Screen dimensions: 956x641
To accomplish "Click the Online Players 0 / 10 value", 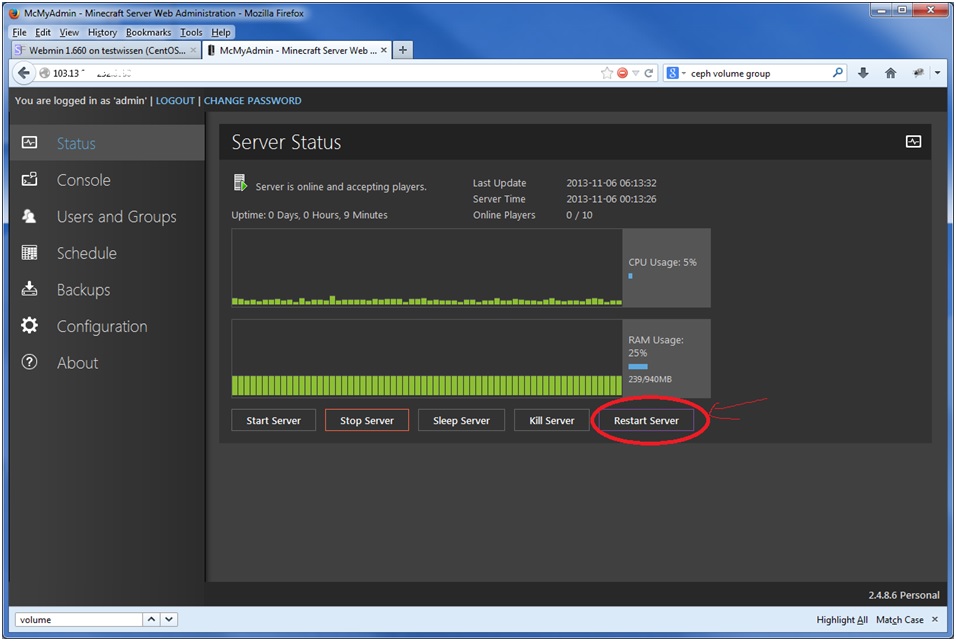I will [579, 215].
